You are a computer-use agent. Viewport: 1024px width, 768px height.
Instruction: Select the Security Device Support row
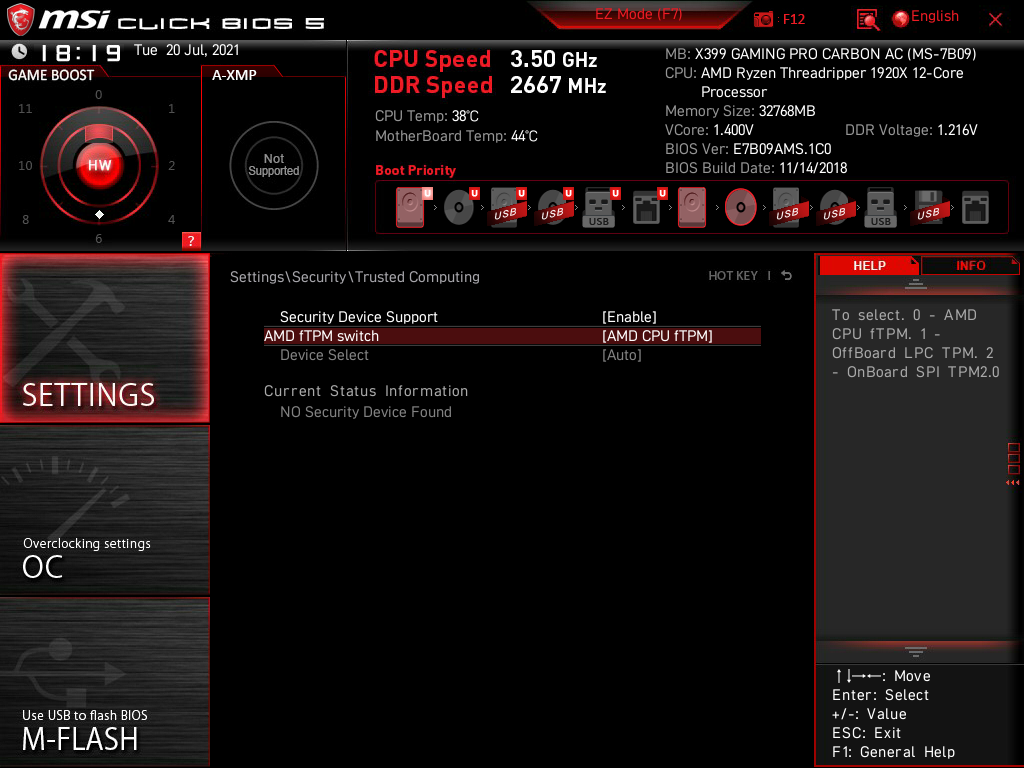click(512, 317)
